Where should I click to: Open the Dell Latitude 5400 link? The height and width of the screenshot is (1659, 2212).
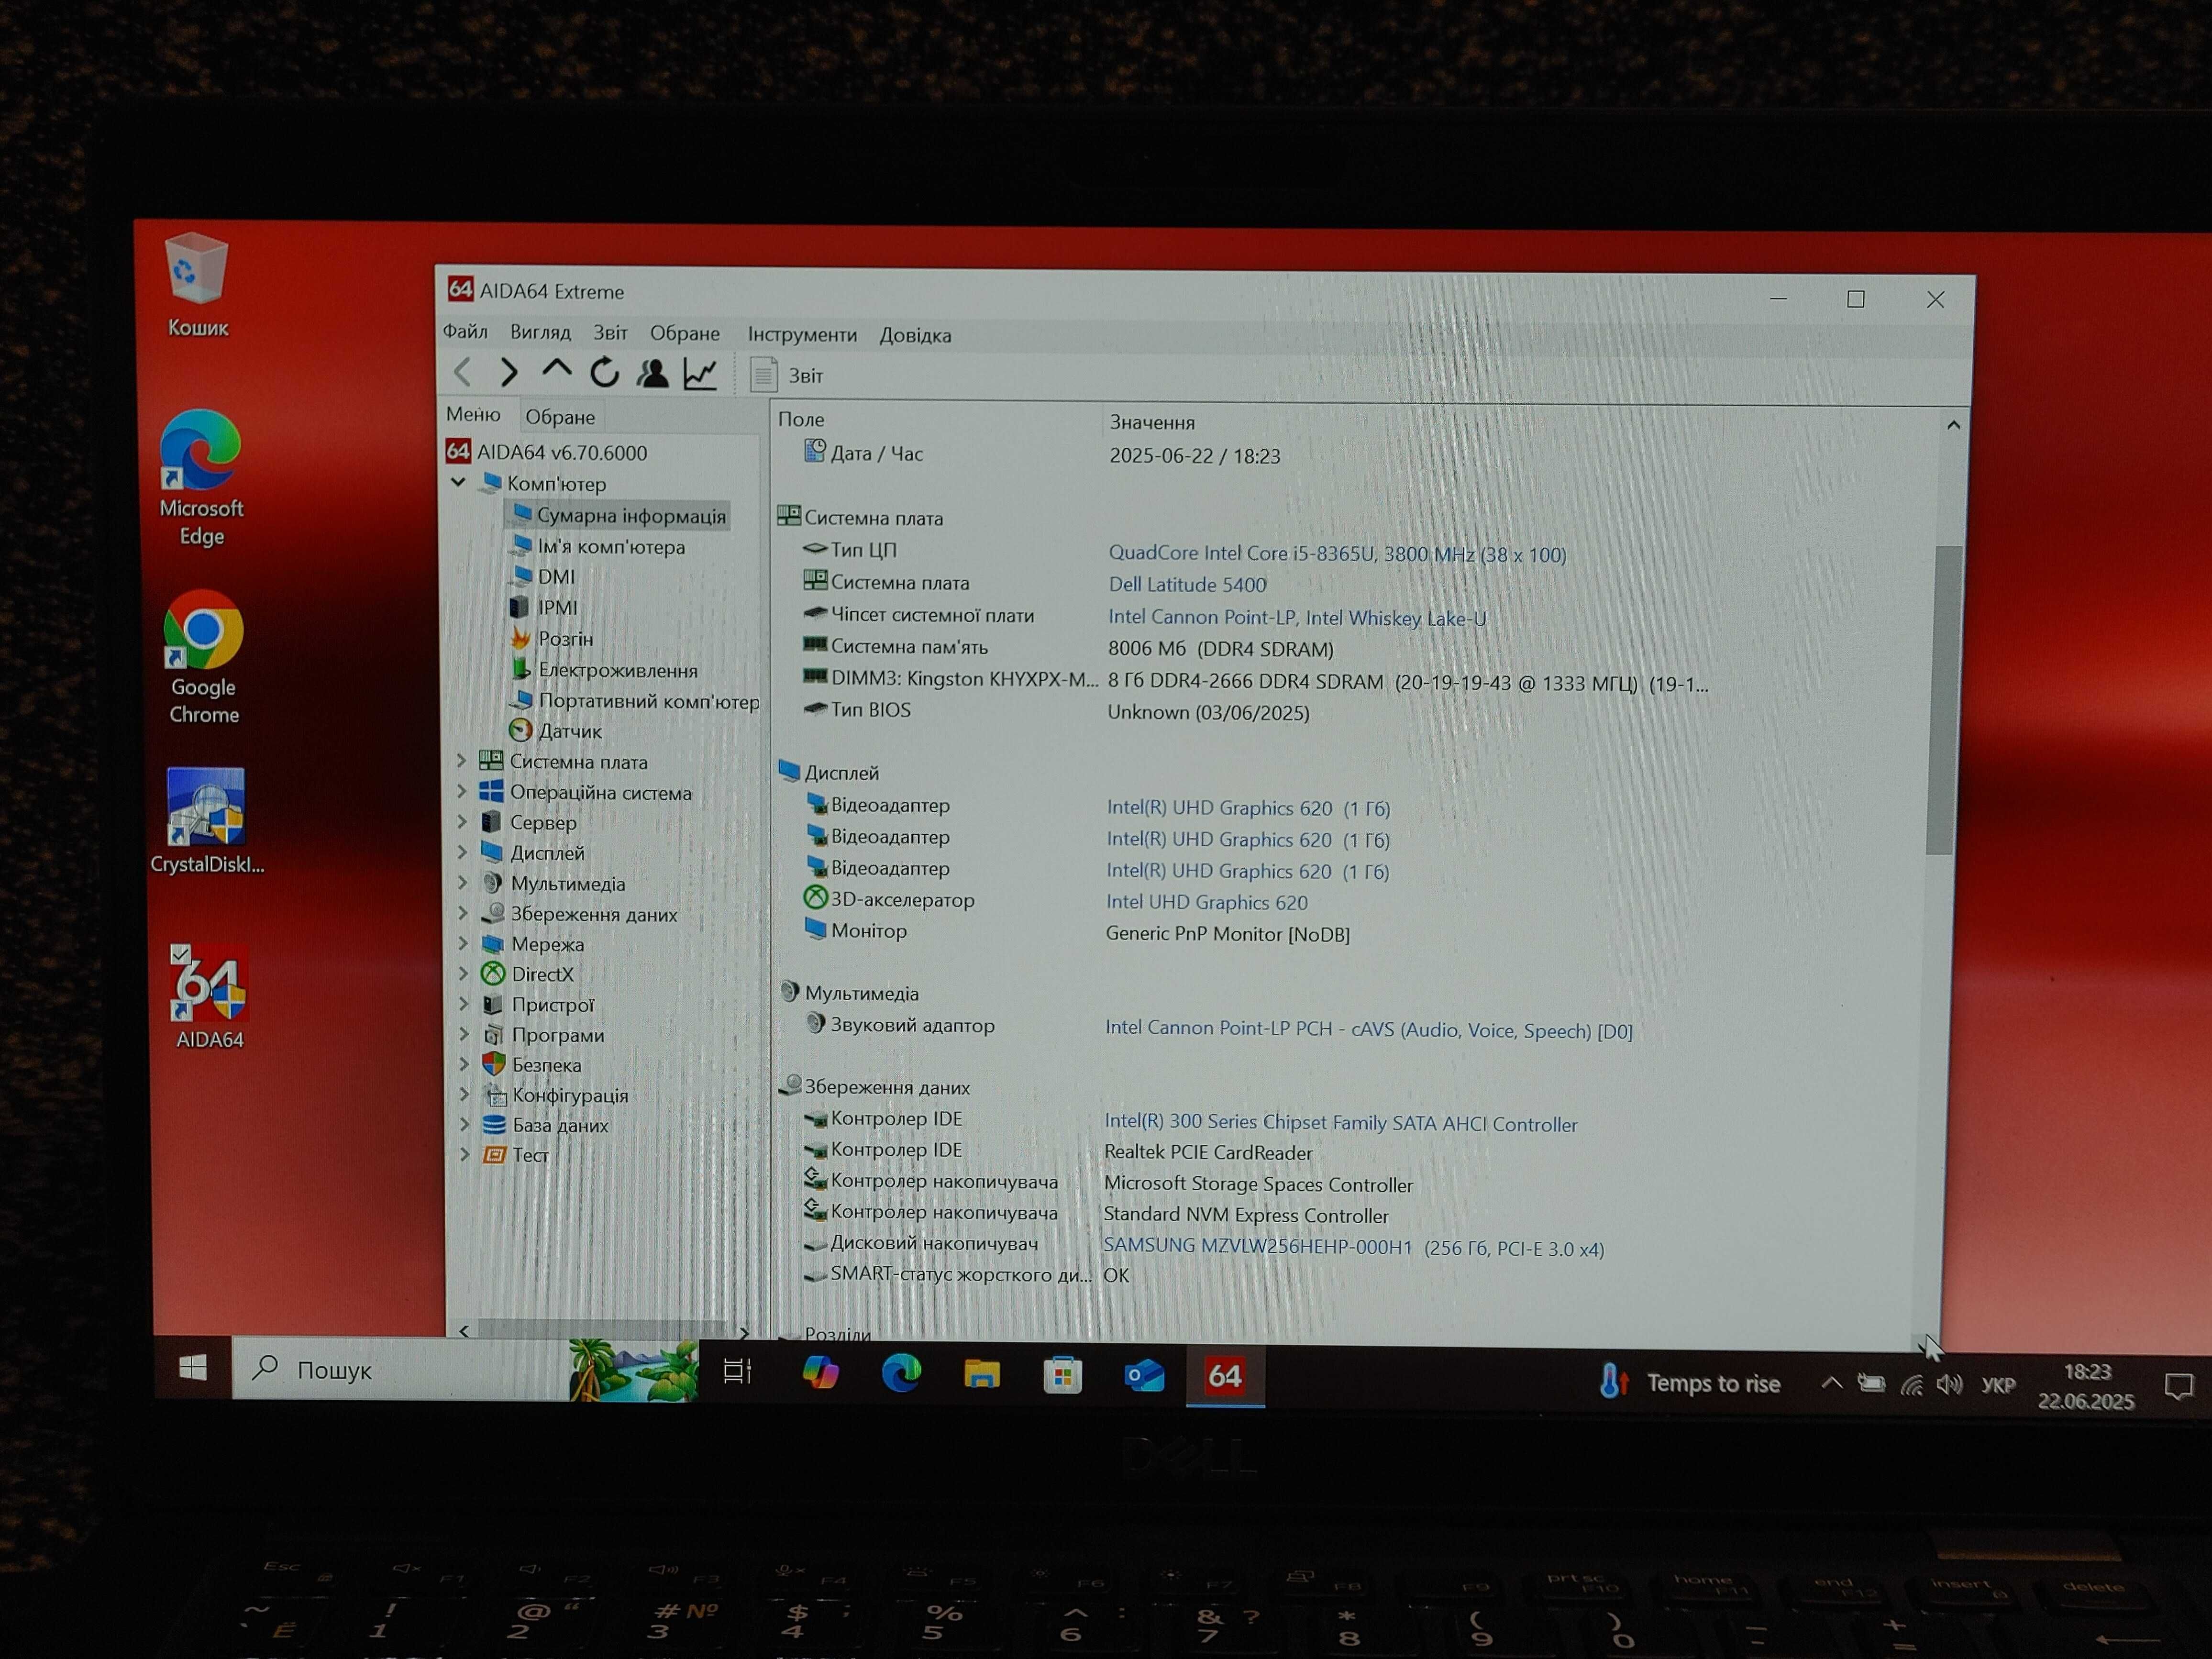coord(1187,584)
